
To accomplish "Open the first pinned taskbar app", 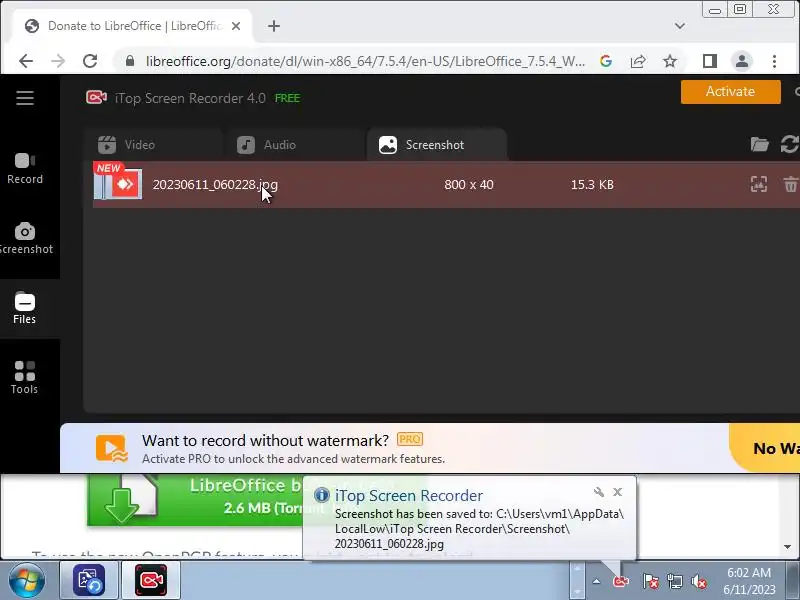I will [x=89, y=581].
